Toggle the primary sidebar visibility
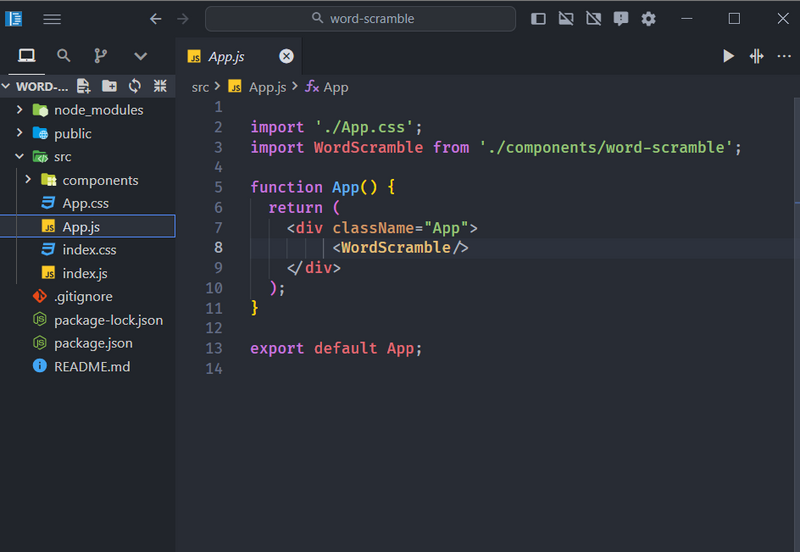Image resolution: width=800 pixels, height=552 pixels. pyautogui.click(x=538, y=19)
